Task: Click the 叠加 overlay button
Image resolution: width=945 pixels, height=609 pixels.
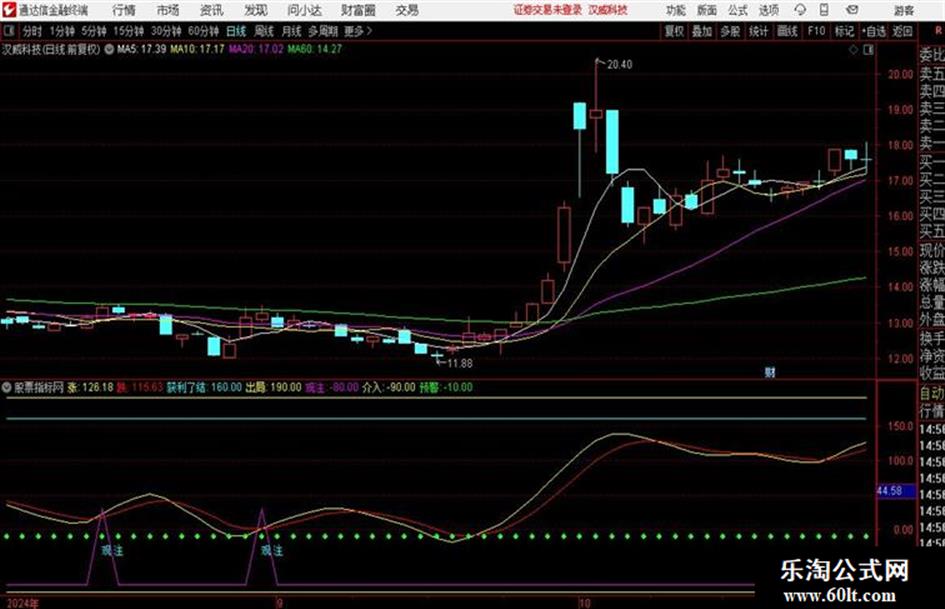Action: (702, 31)
